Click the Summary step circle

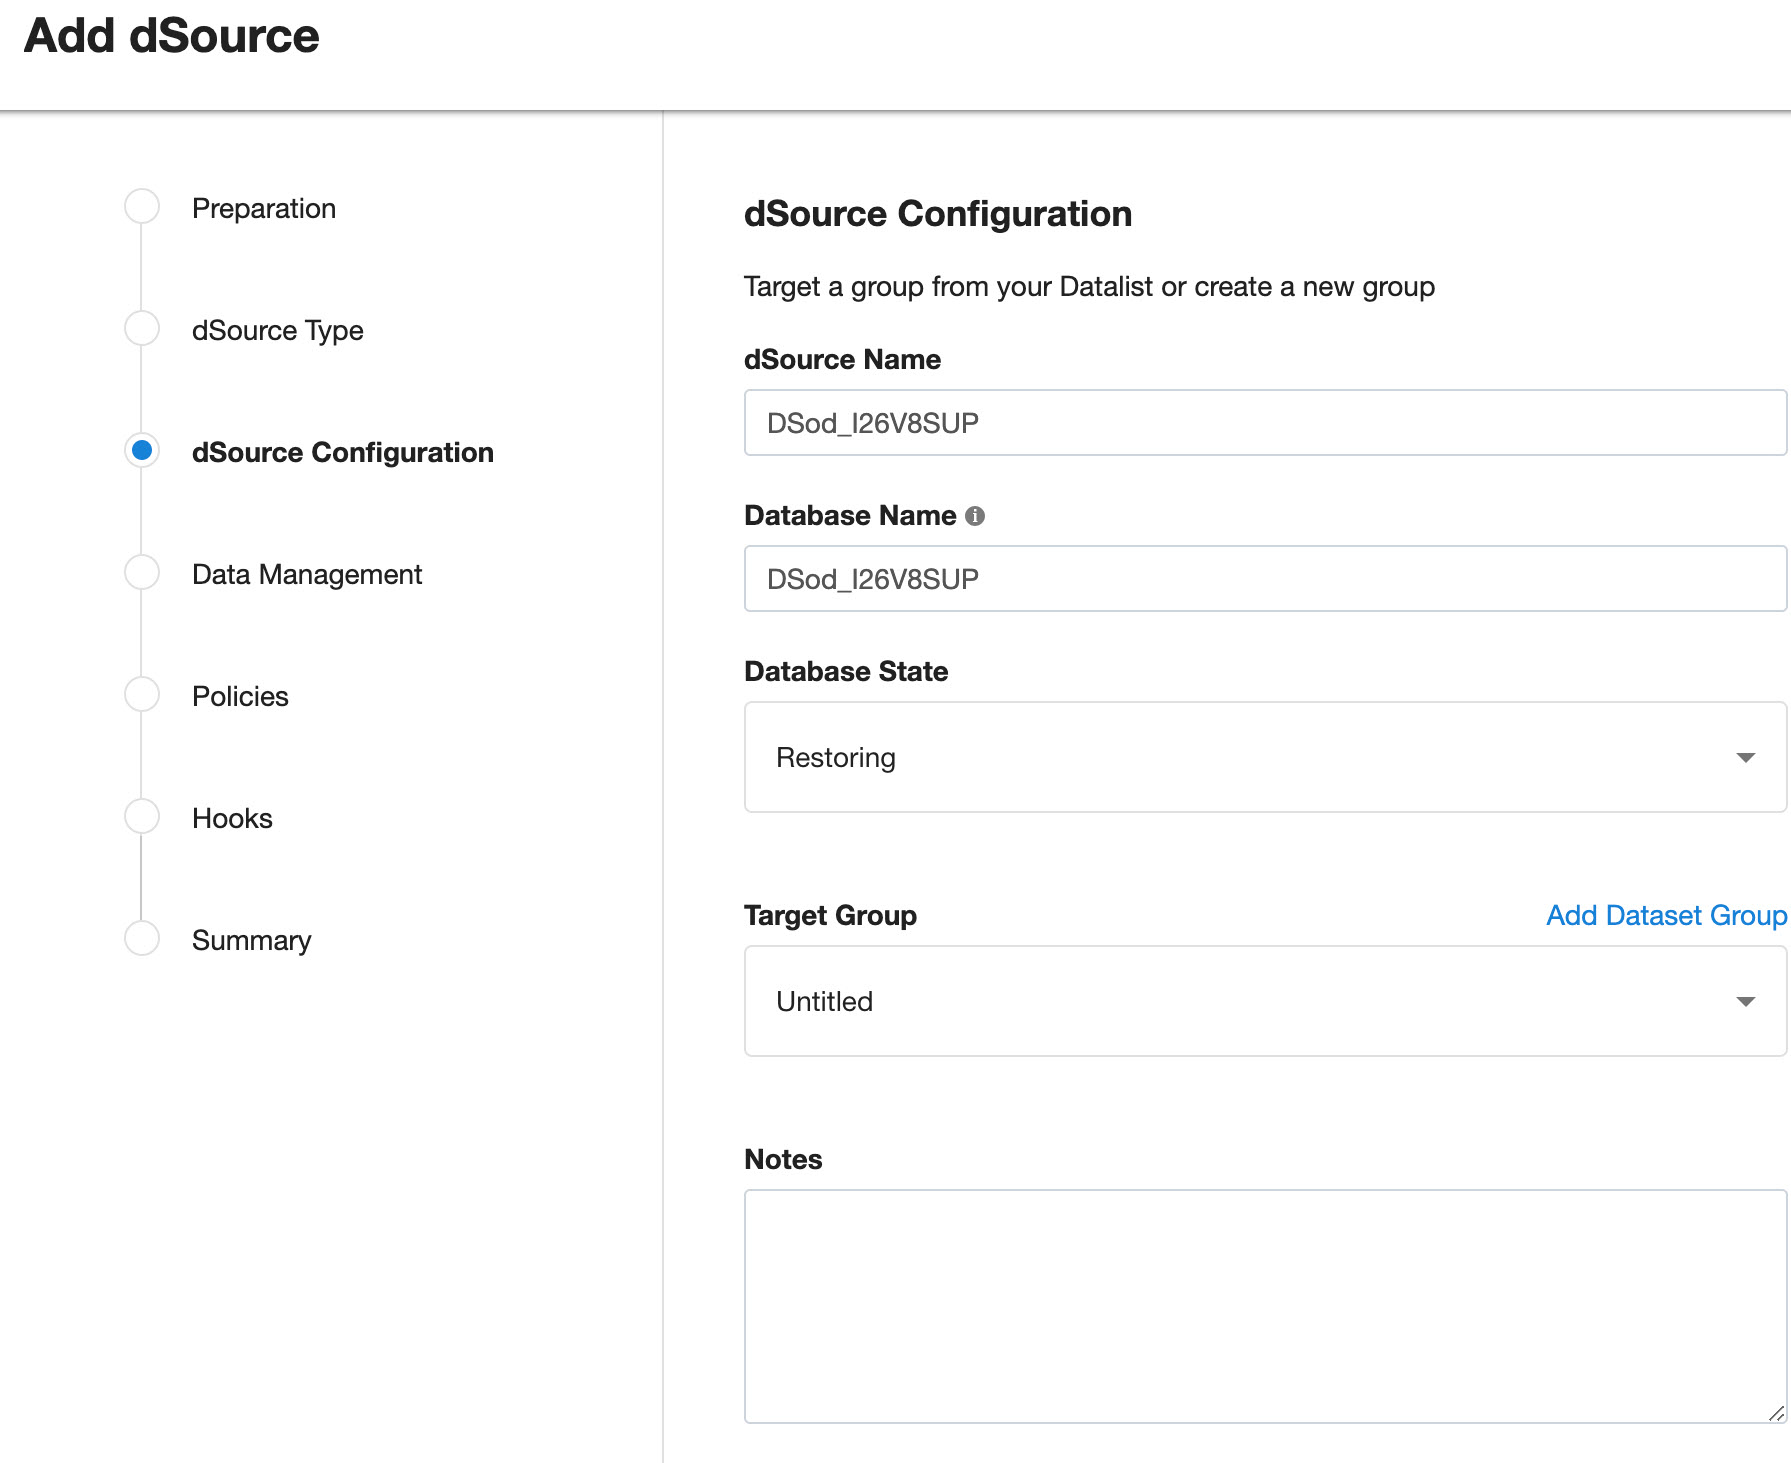142,938
